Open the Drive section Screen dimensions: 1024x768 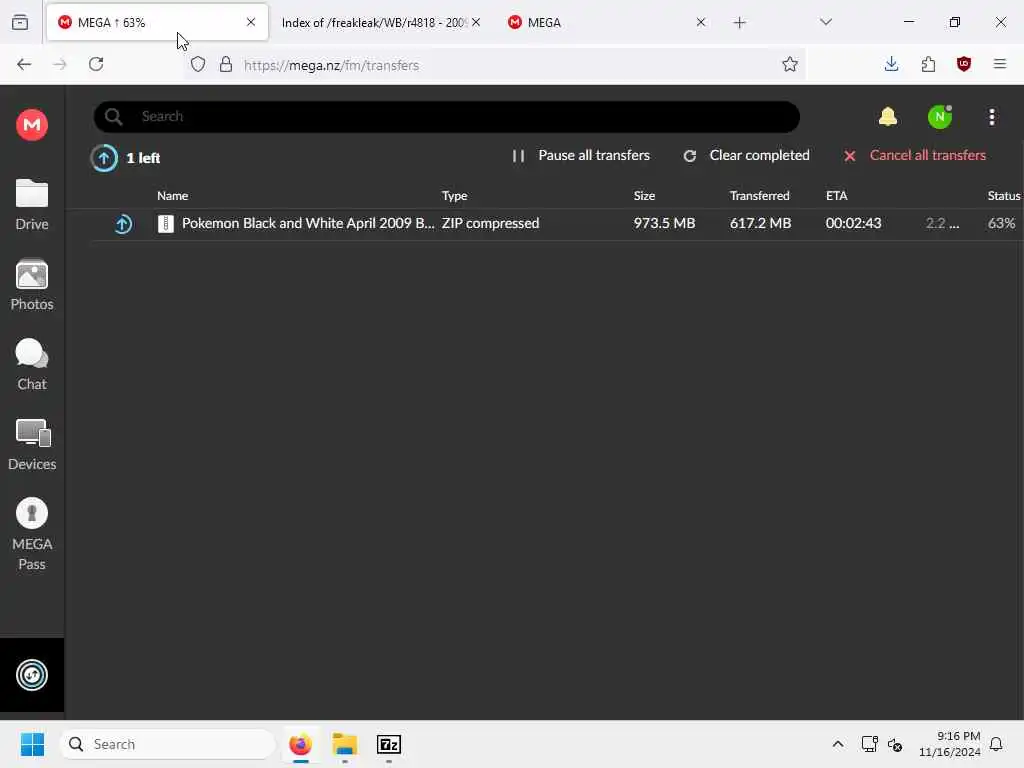pyautogui.click(x=32, y=204)
